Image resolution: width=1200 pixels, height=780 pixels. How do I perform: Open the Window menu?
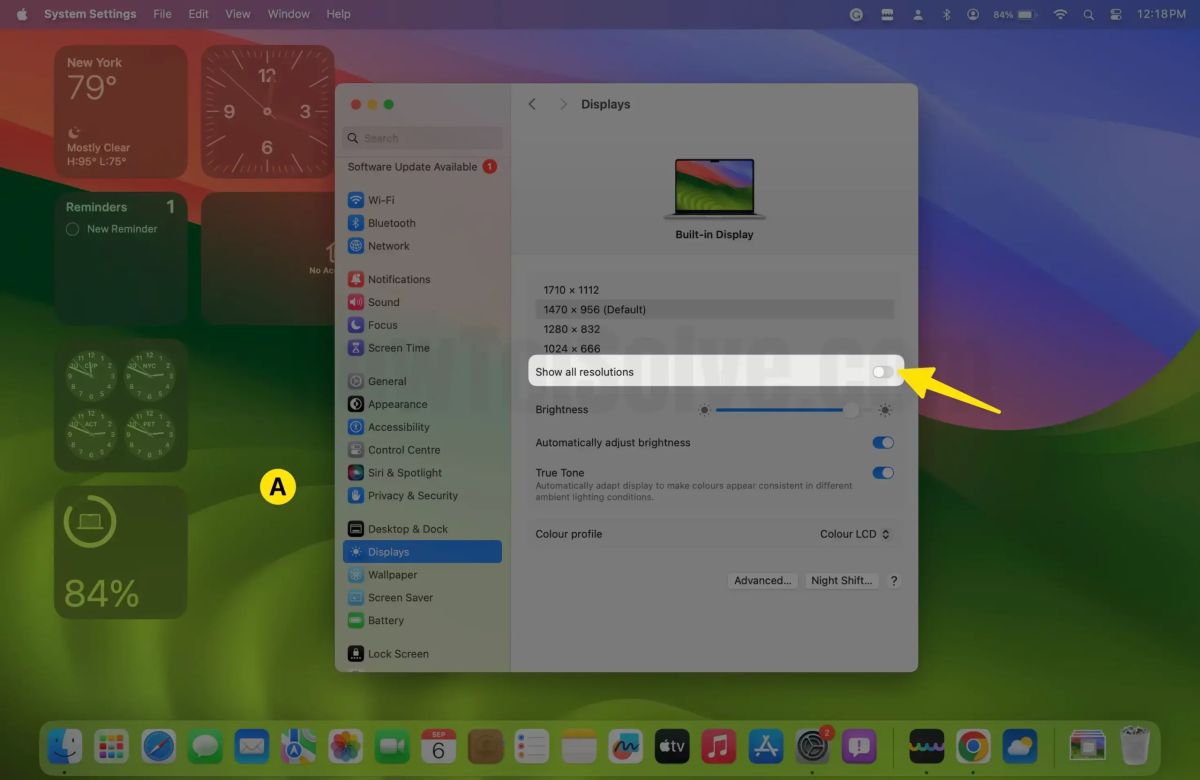(x=288, y=14)
